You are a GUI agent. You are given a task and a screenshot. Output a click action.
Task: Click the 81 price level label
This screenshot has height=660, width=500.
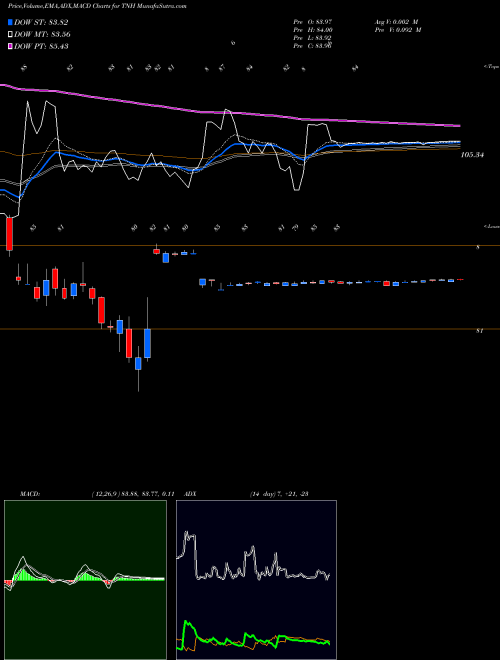pos(479,331)
